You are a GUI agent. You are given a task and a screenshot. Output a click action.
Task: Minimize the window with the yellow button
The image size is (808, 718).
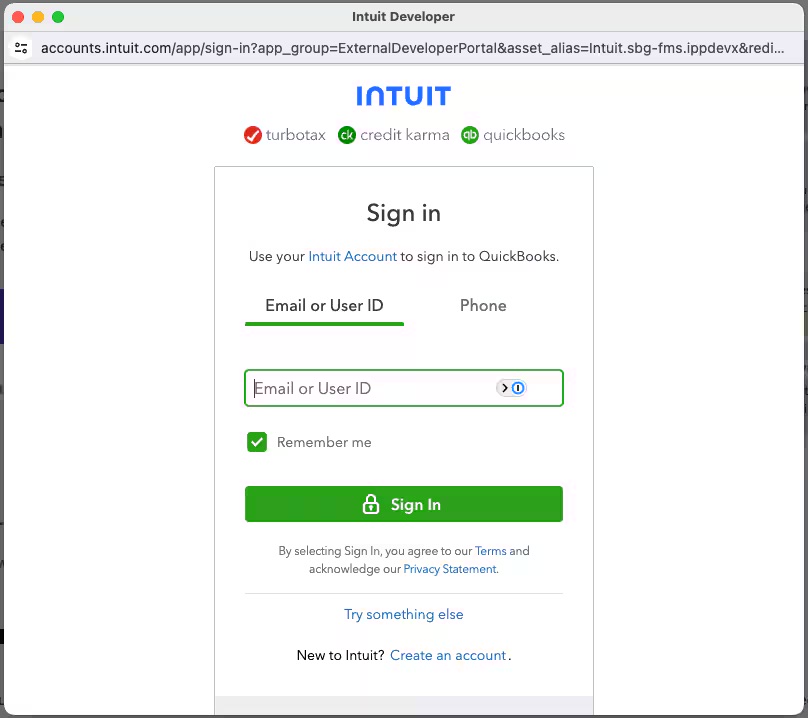(38, 17)
